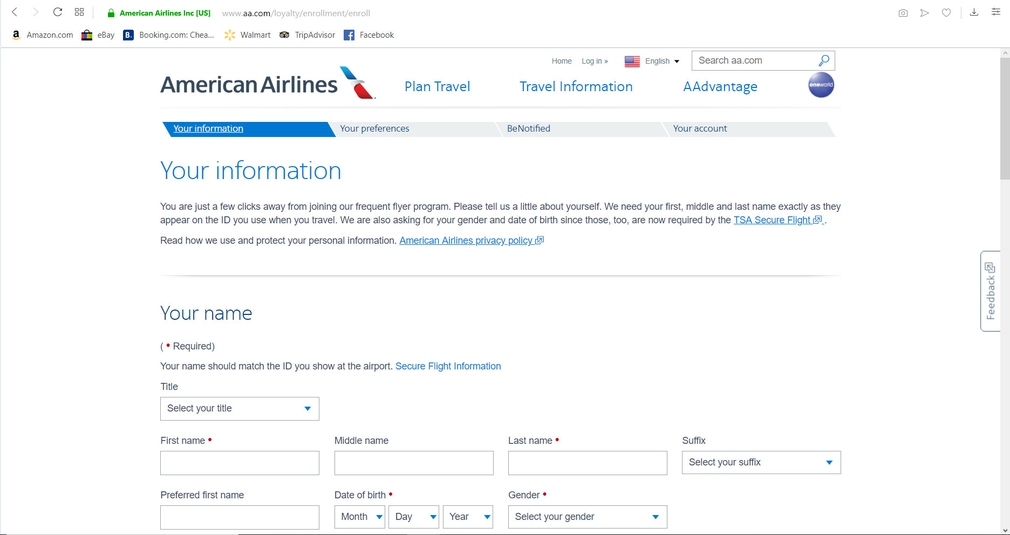Open TSA Secure Flight link
1010x535 pixels.
tap(778, 220)
